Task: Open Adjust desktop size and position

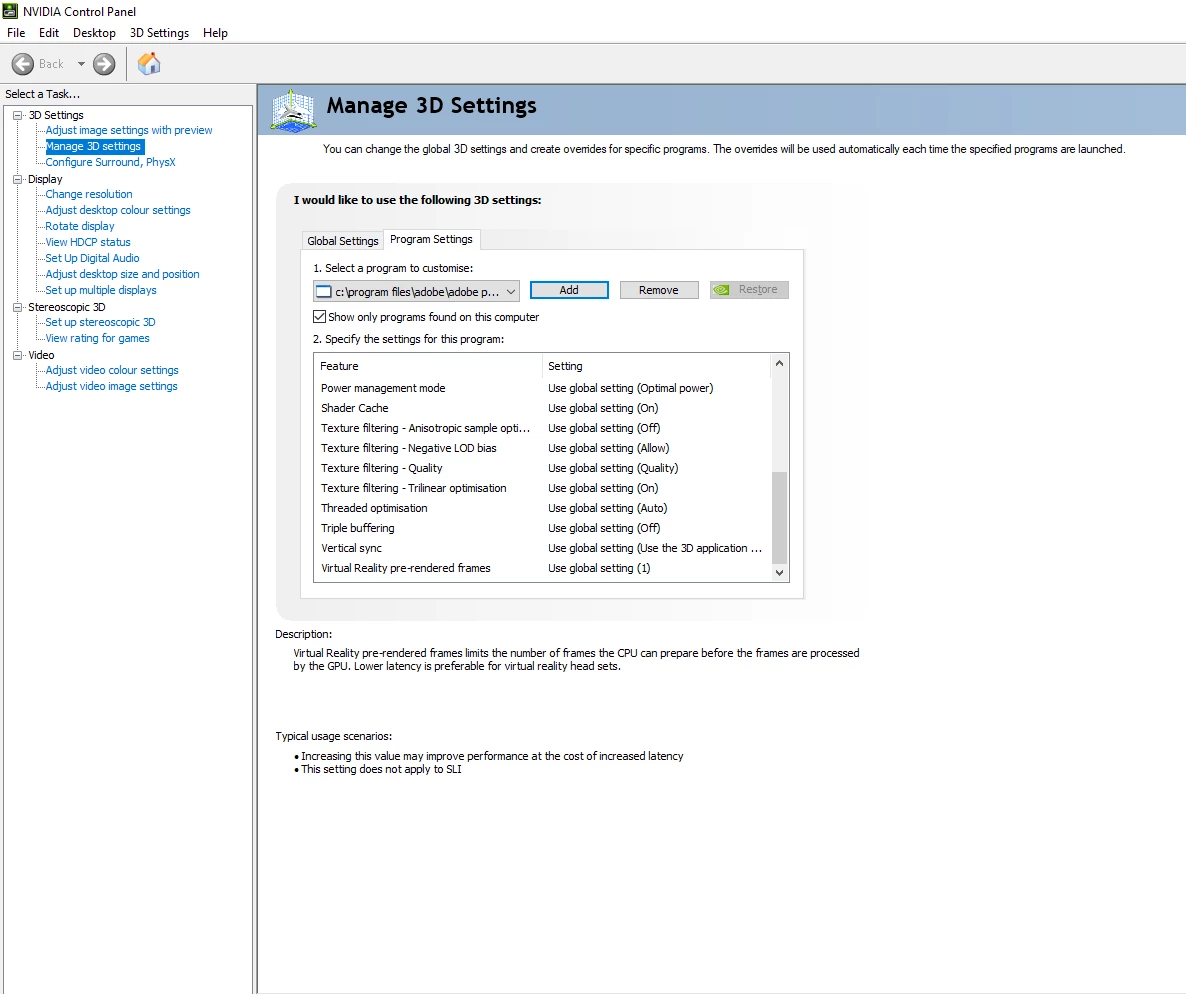Action: 123,274
